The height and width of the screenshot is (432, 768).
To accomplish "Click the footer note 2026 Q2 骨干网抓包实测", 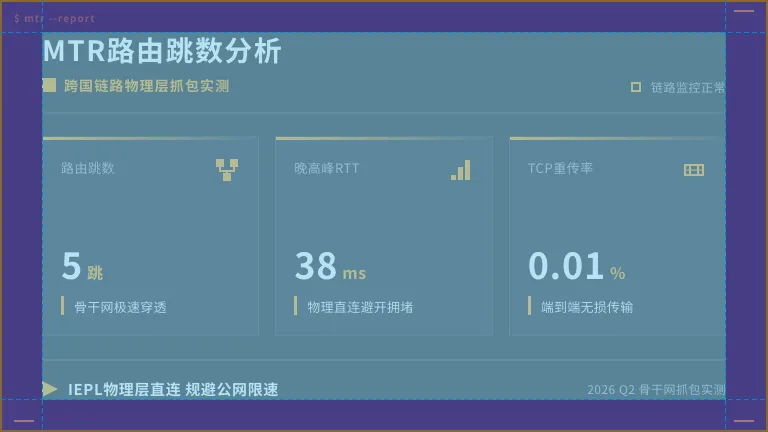I will click(x=656, y=389).
